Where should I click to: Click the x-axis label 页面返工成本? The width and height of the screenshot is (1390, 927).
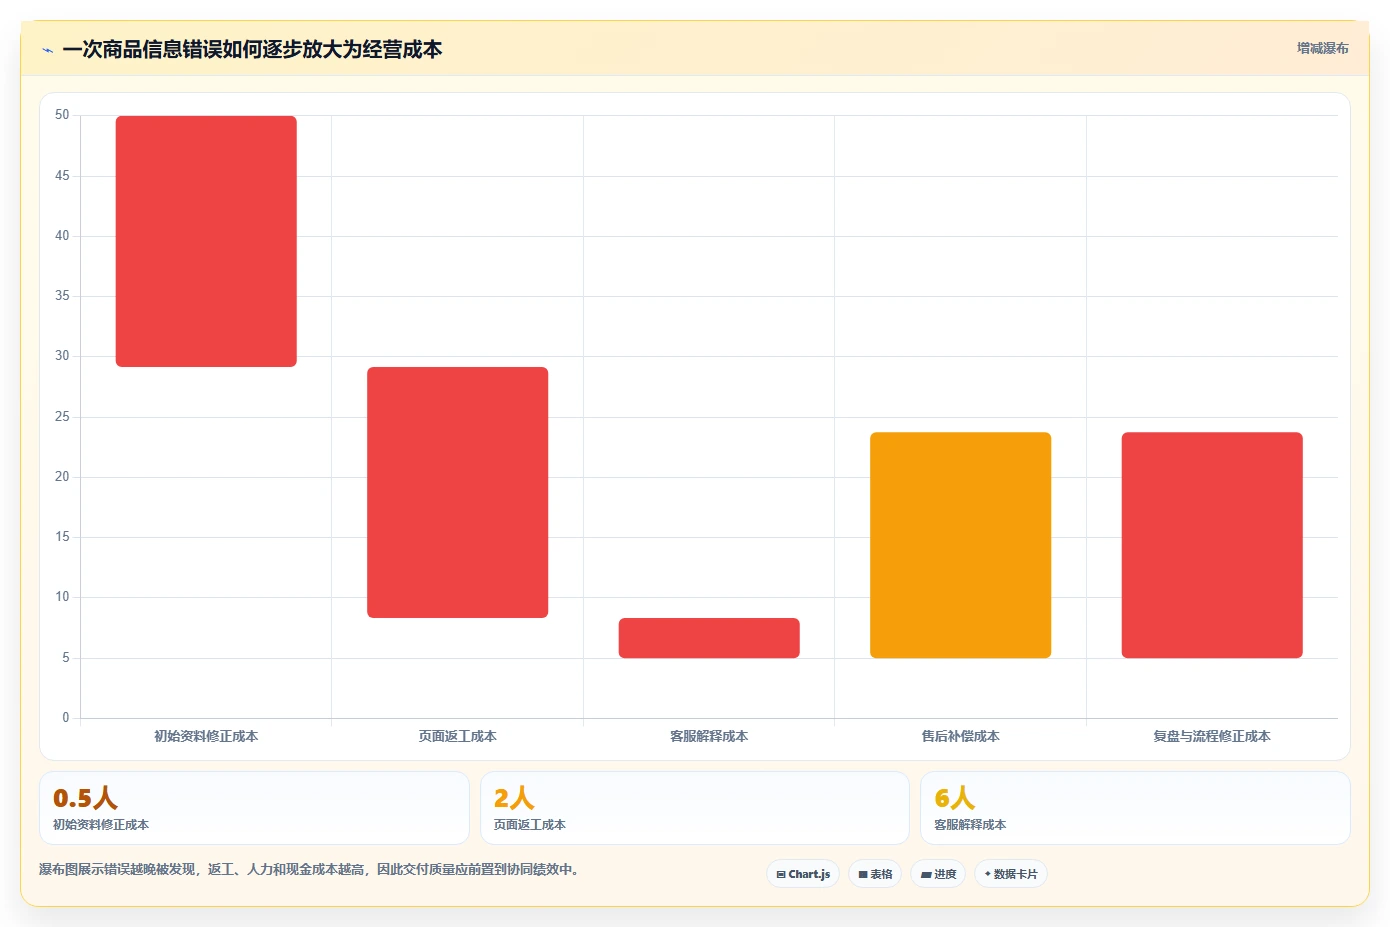click(457, 736)
